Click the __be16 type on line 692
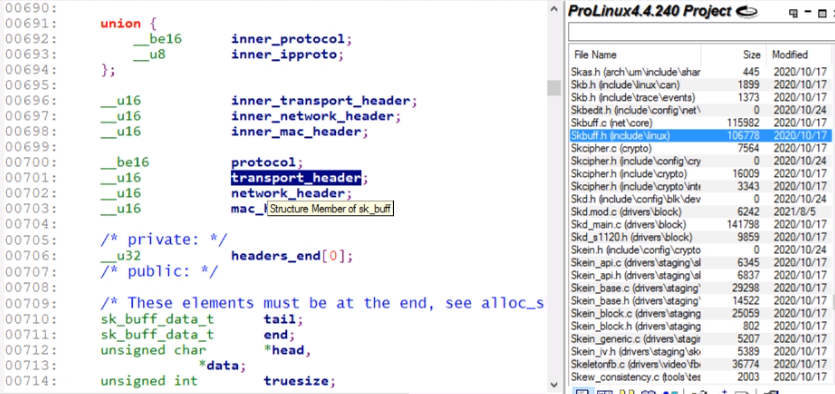Screen dimensions: 835x394 coord(157,39)
